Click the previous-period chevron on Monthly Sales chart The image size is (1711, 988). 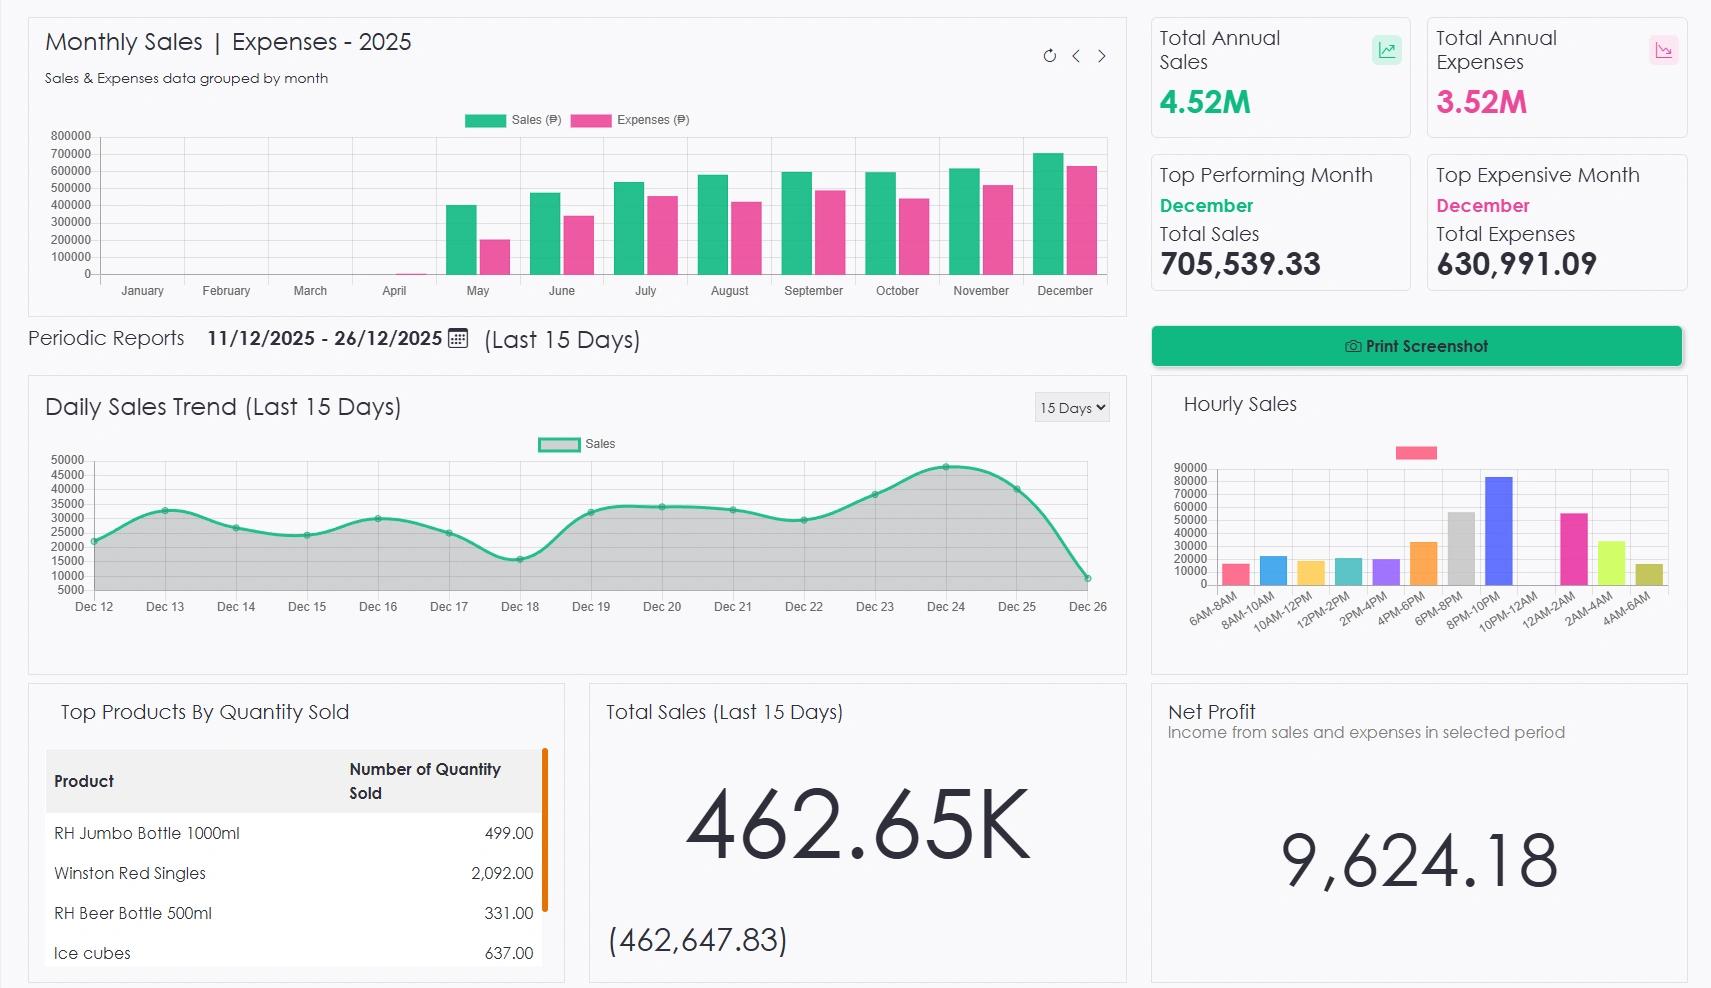tap(1076, 56)
